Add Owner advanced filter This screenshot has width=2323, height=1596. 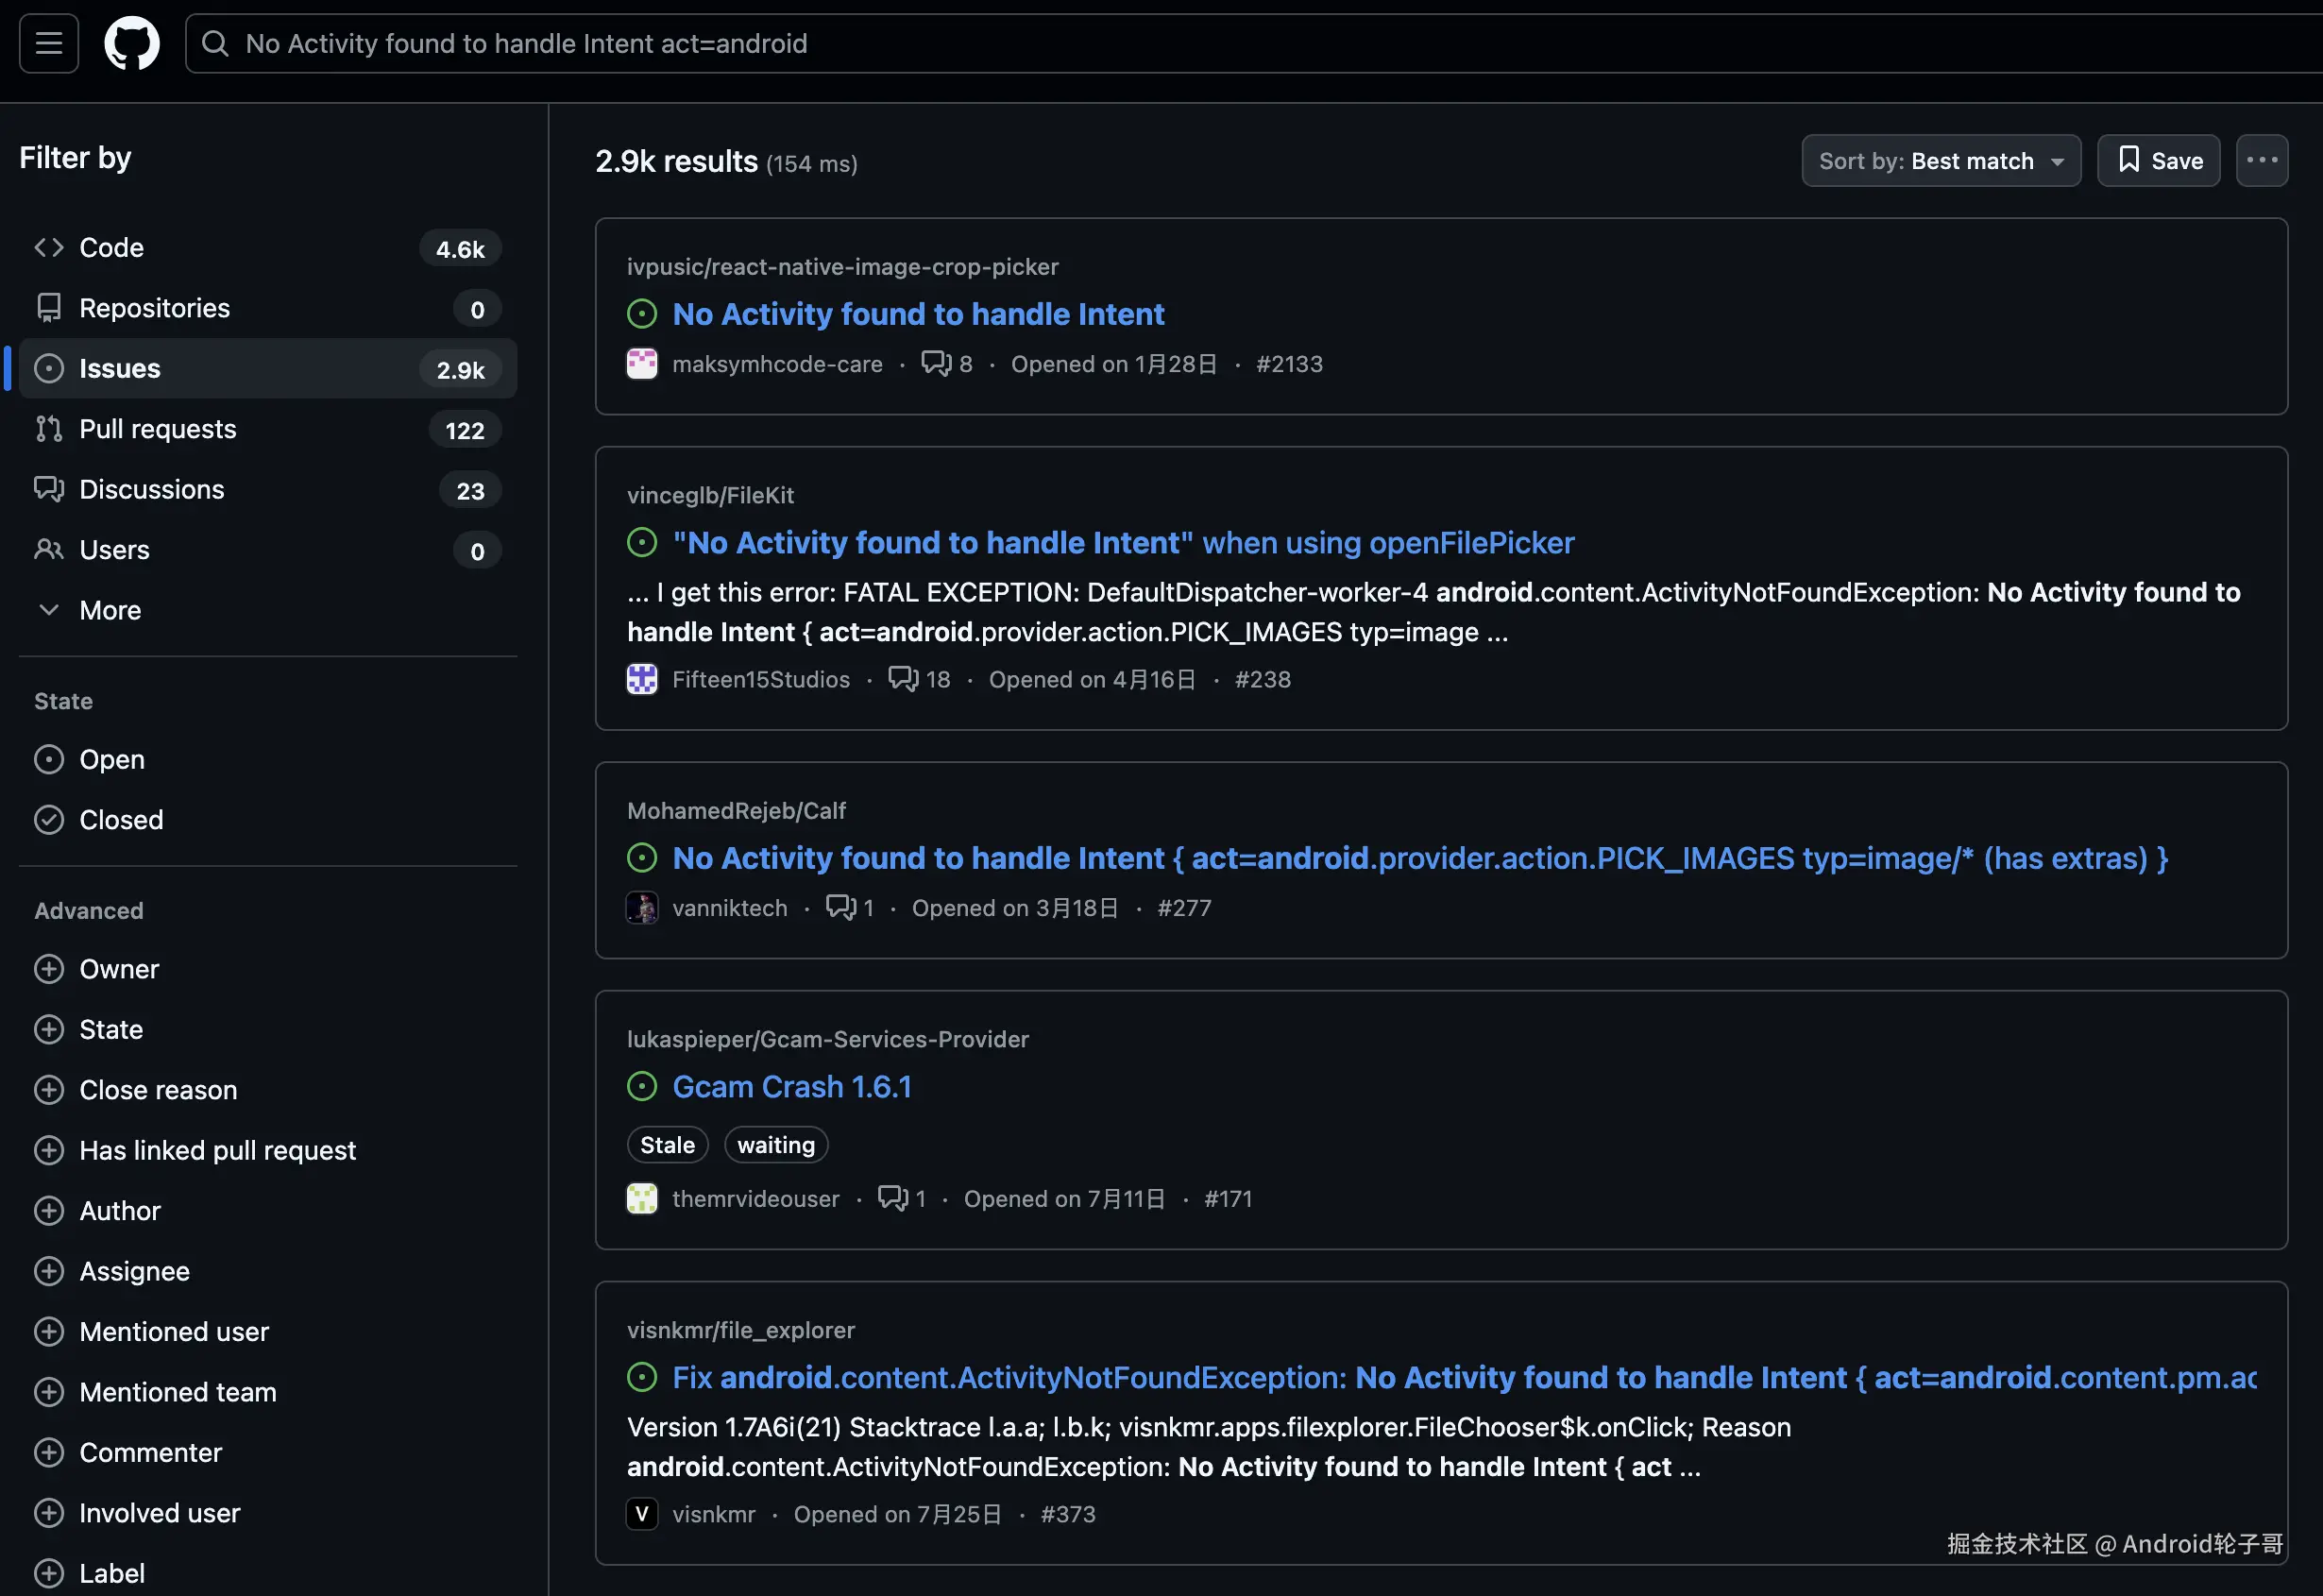pyautogui.click(x=118, y=969)
